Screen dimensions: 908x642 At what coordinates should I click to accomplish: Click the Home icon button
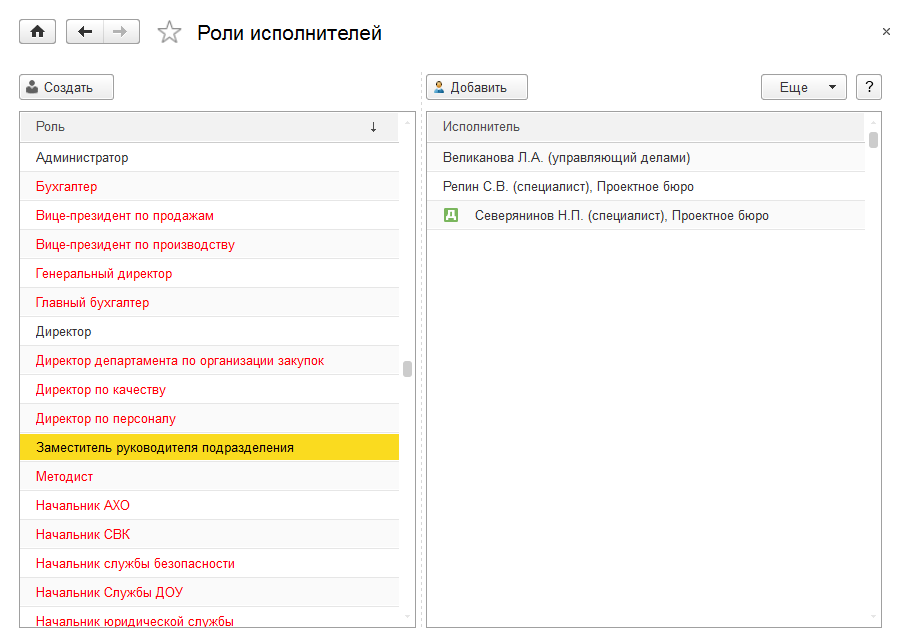point(38,32)
